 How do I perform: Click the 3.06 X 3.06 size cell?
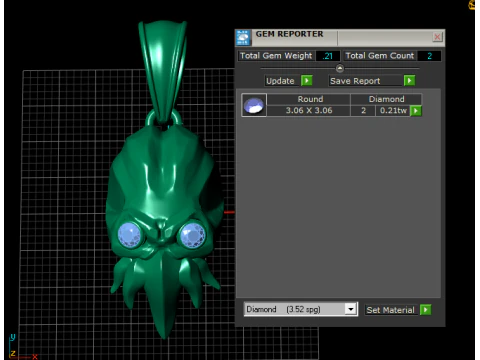point(309,111)
